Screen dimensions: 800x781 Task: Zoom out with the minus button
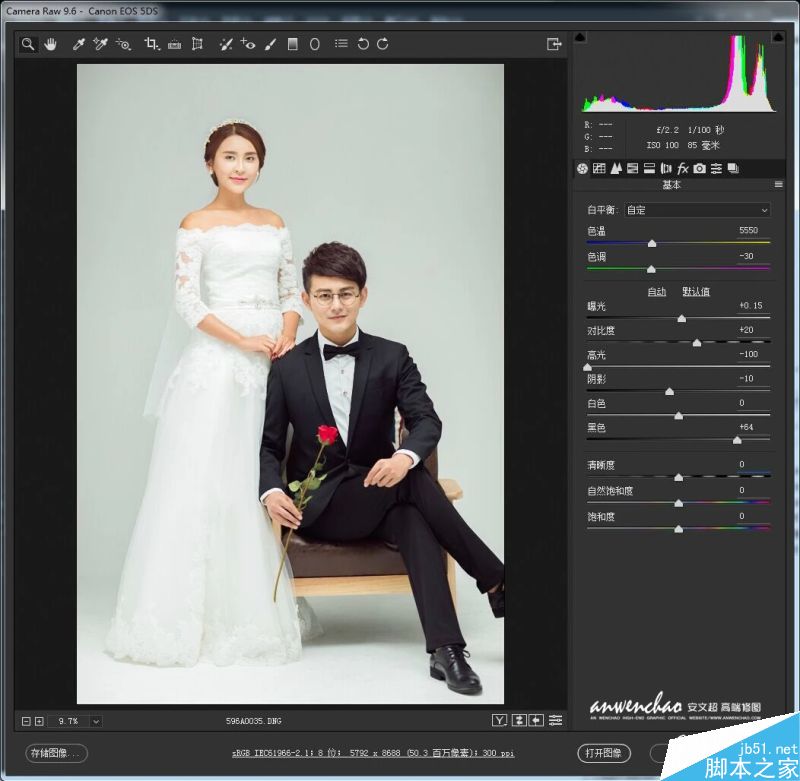pos(26,721)
